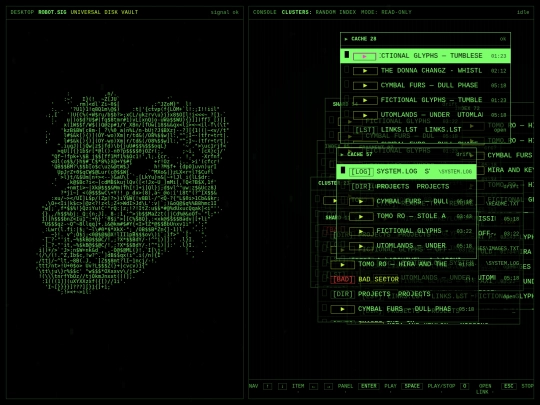Select Clusters: in the console header
Image resolution: width=540 pixels, height=405 pixels.
point(297,12)
